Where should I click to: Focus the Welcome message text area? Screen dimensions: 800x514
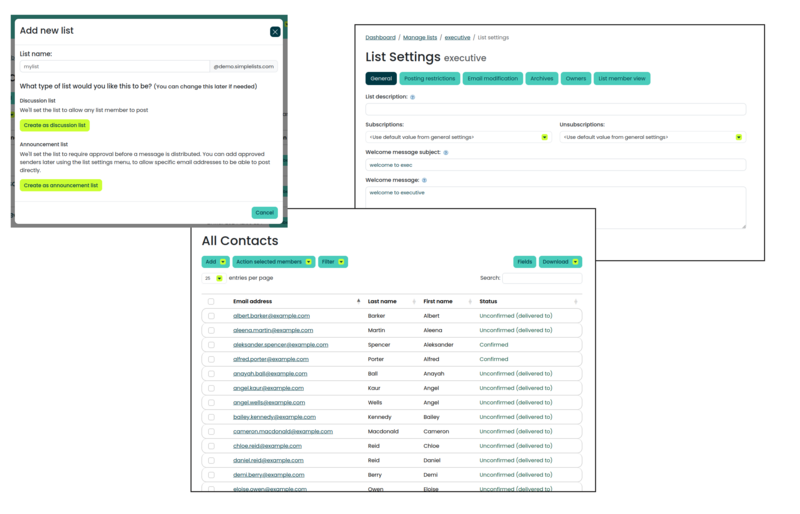tap(556, 207)
